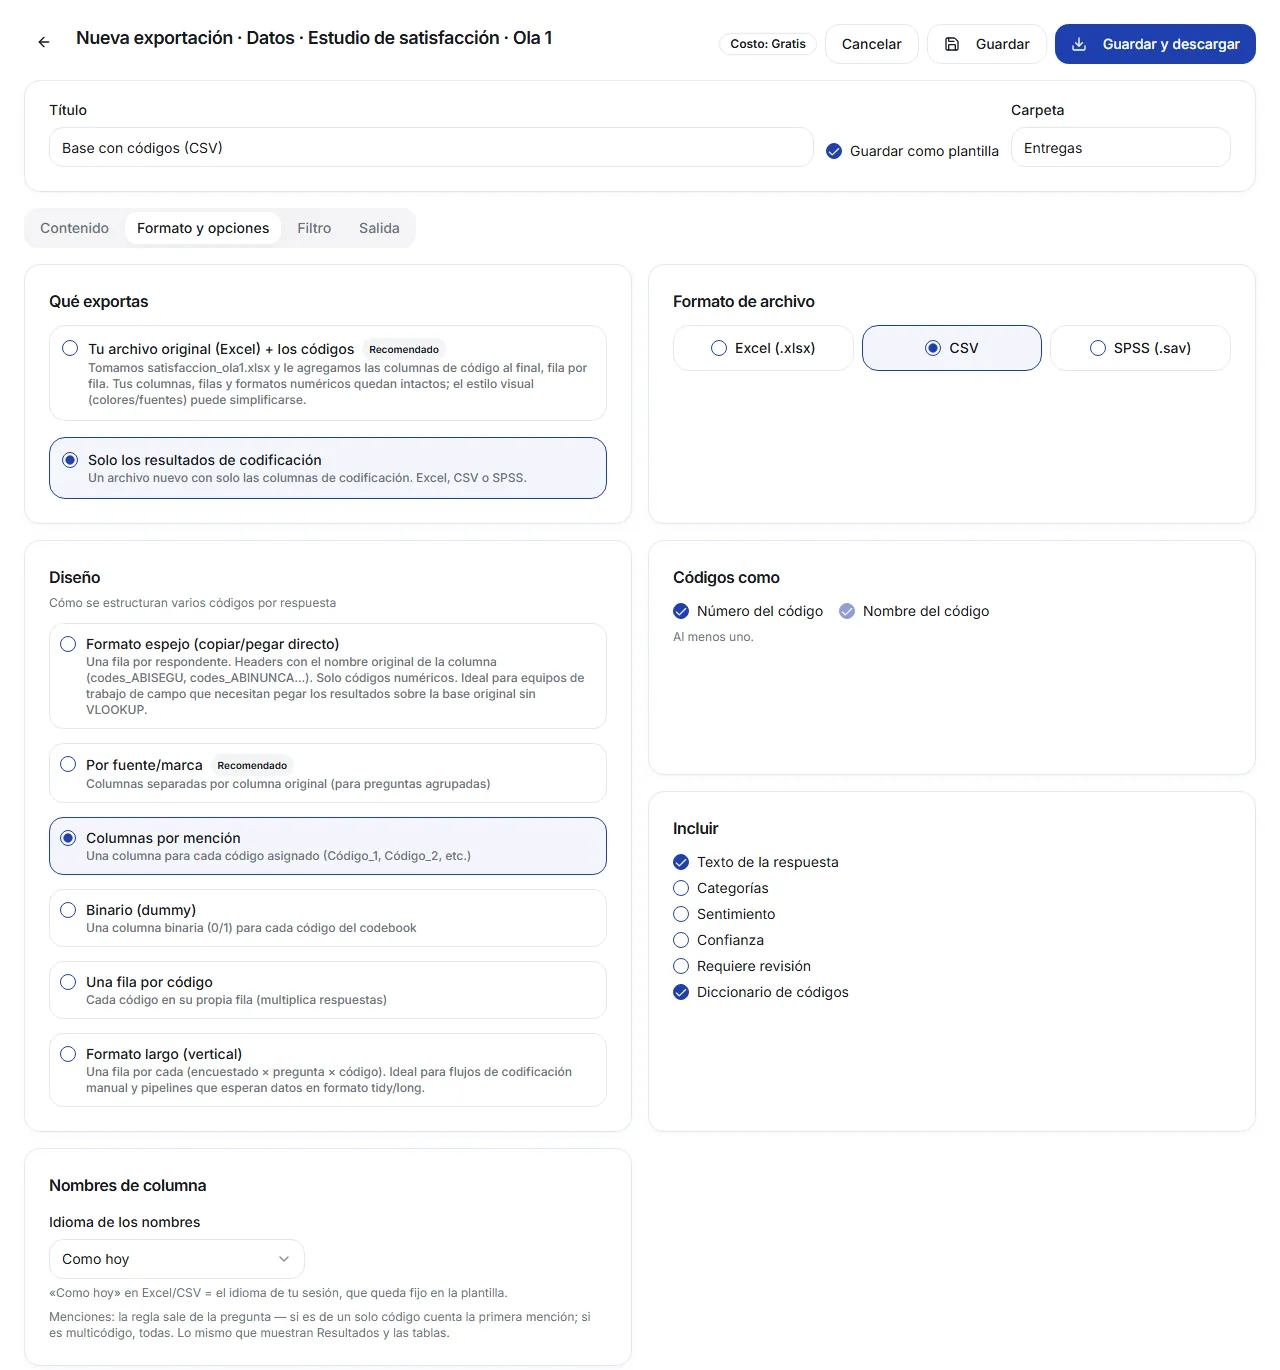Screen dimensions: 1280x1370
Task: Click the Recomendado badge beside Por fuente/marca
Action: pyautogui.click(x=252, y=766)
